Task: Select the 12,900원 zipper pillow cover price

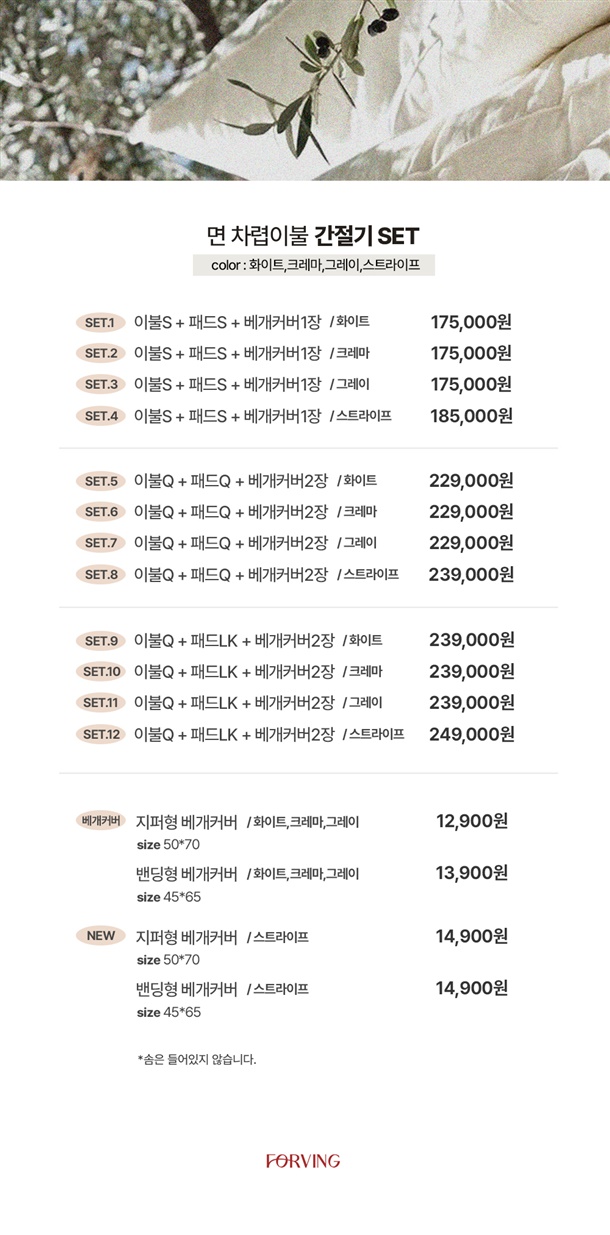Action: [x=472, y=822]
